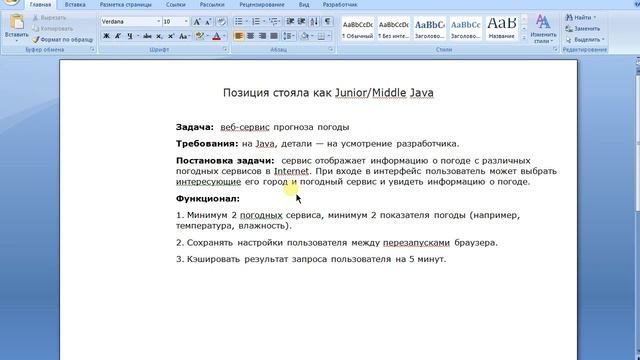Click the grow font size icon
The height and width of the screenshot is (360, 640).
click(x=197, y=22)
